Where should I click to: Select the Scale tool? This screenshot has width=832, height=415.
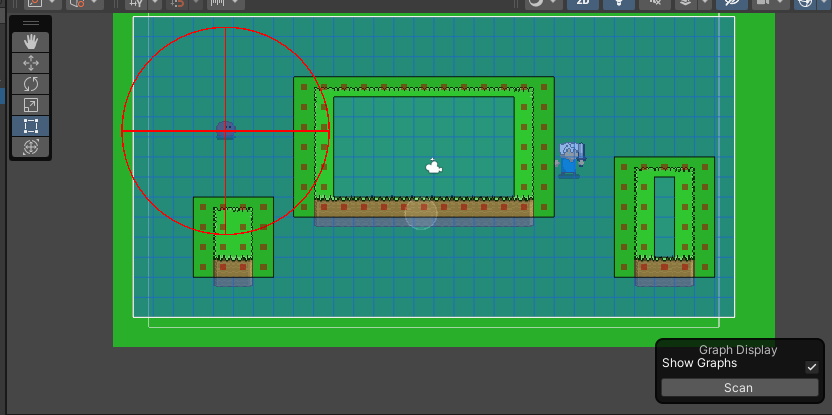31,104
